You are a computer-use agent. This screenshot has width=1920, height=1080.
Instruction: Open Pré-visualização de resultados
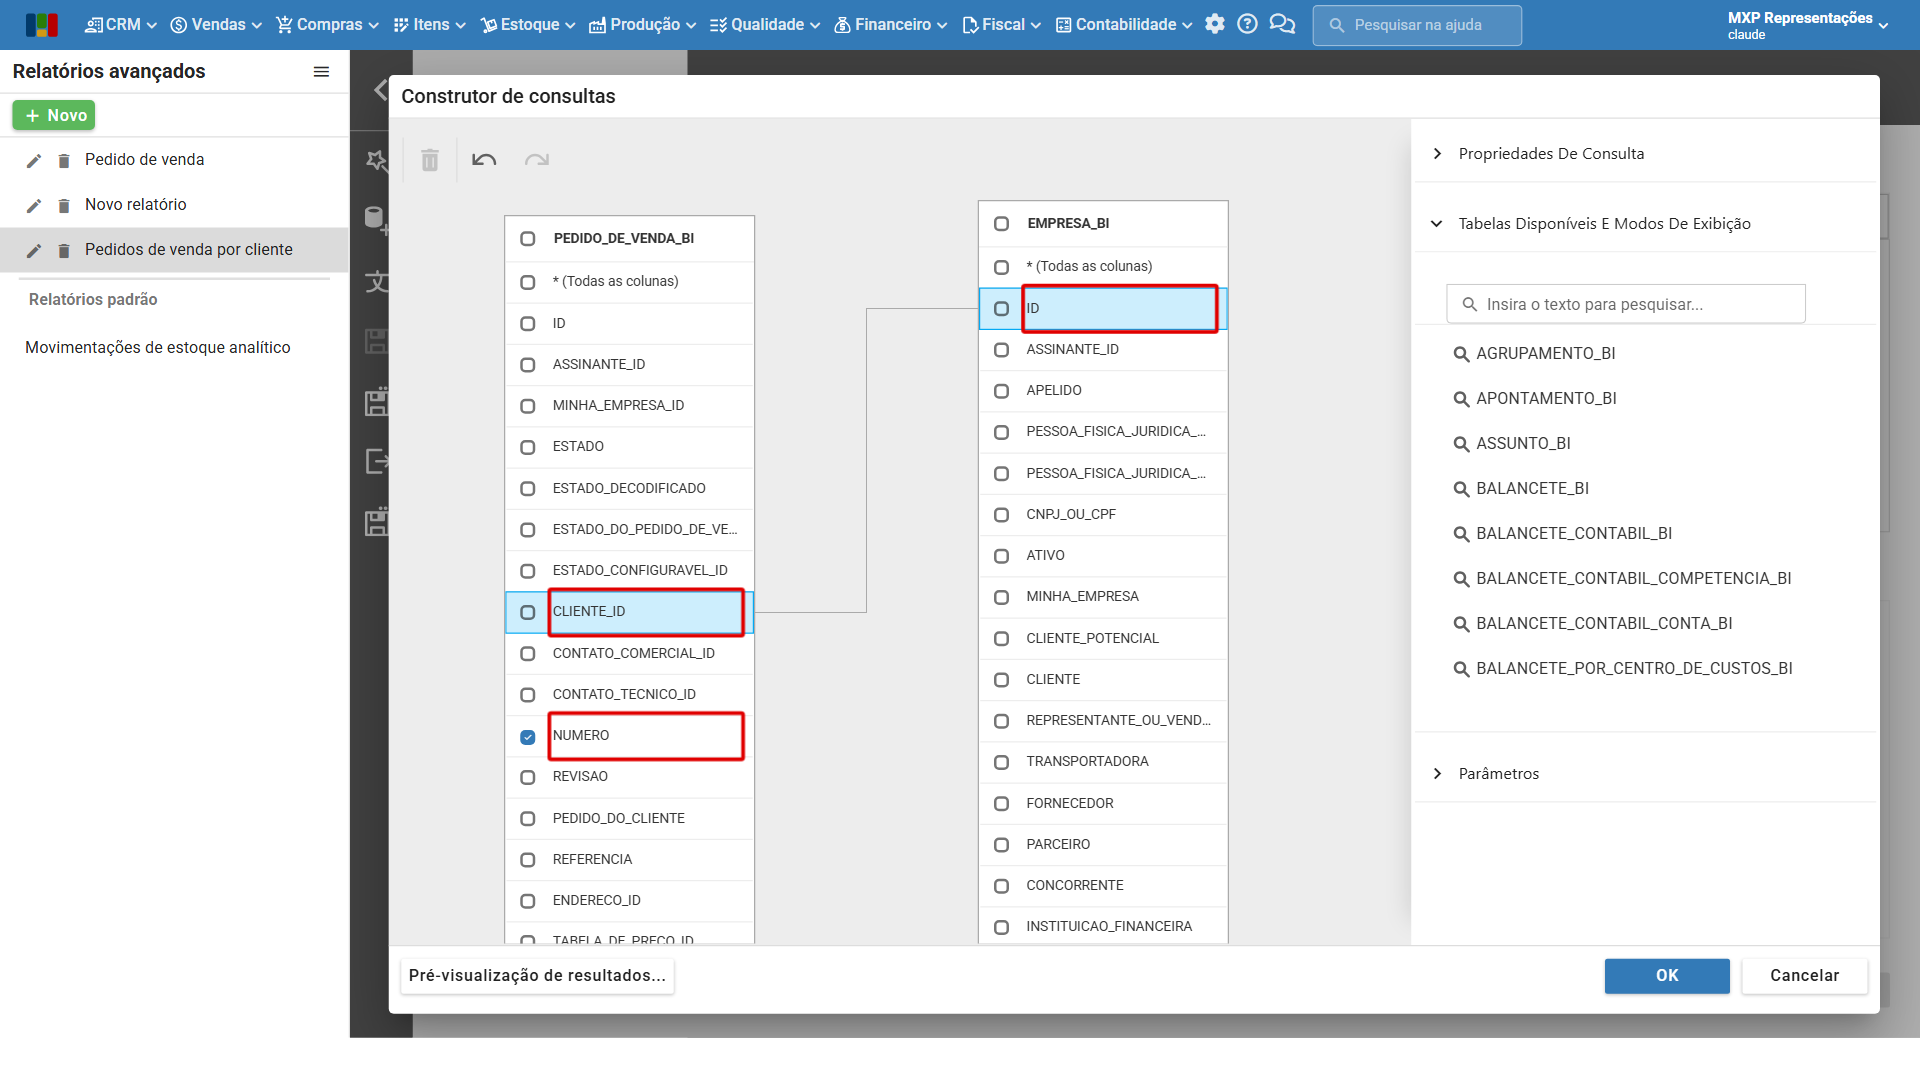coord(537,976)
